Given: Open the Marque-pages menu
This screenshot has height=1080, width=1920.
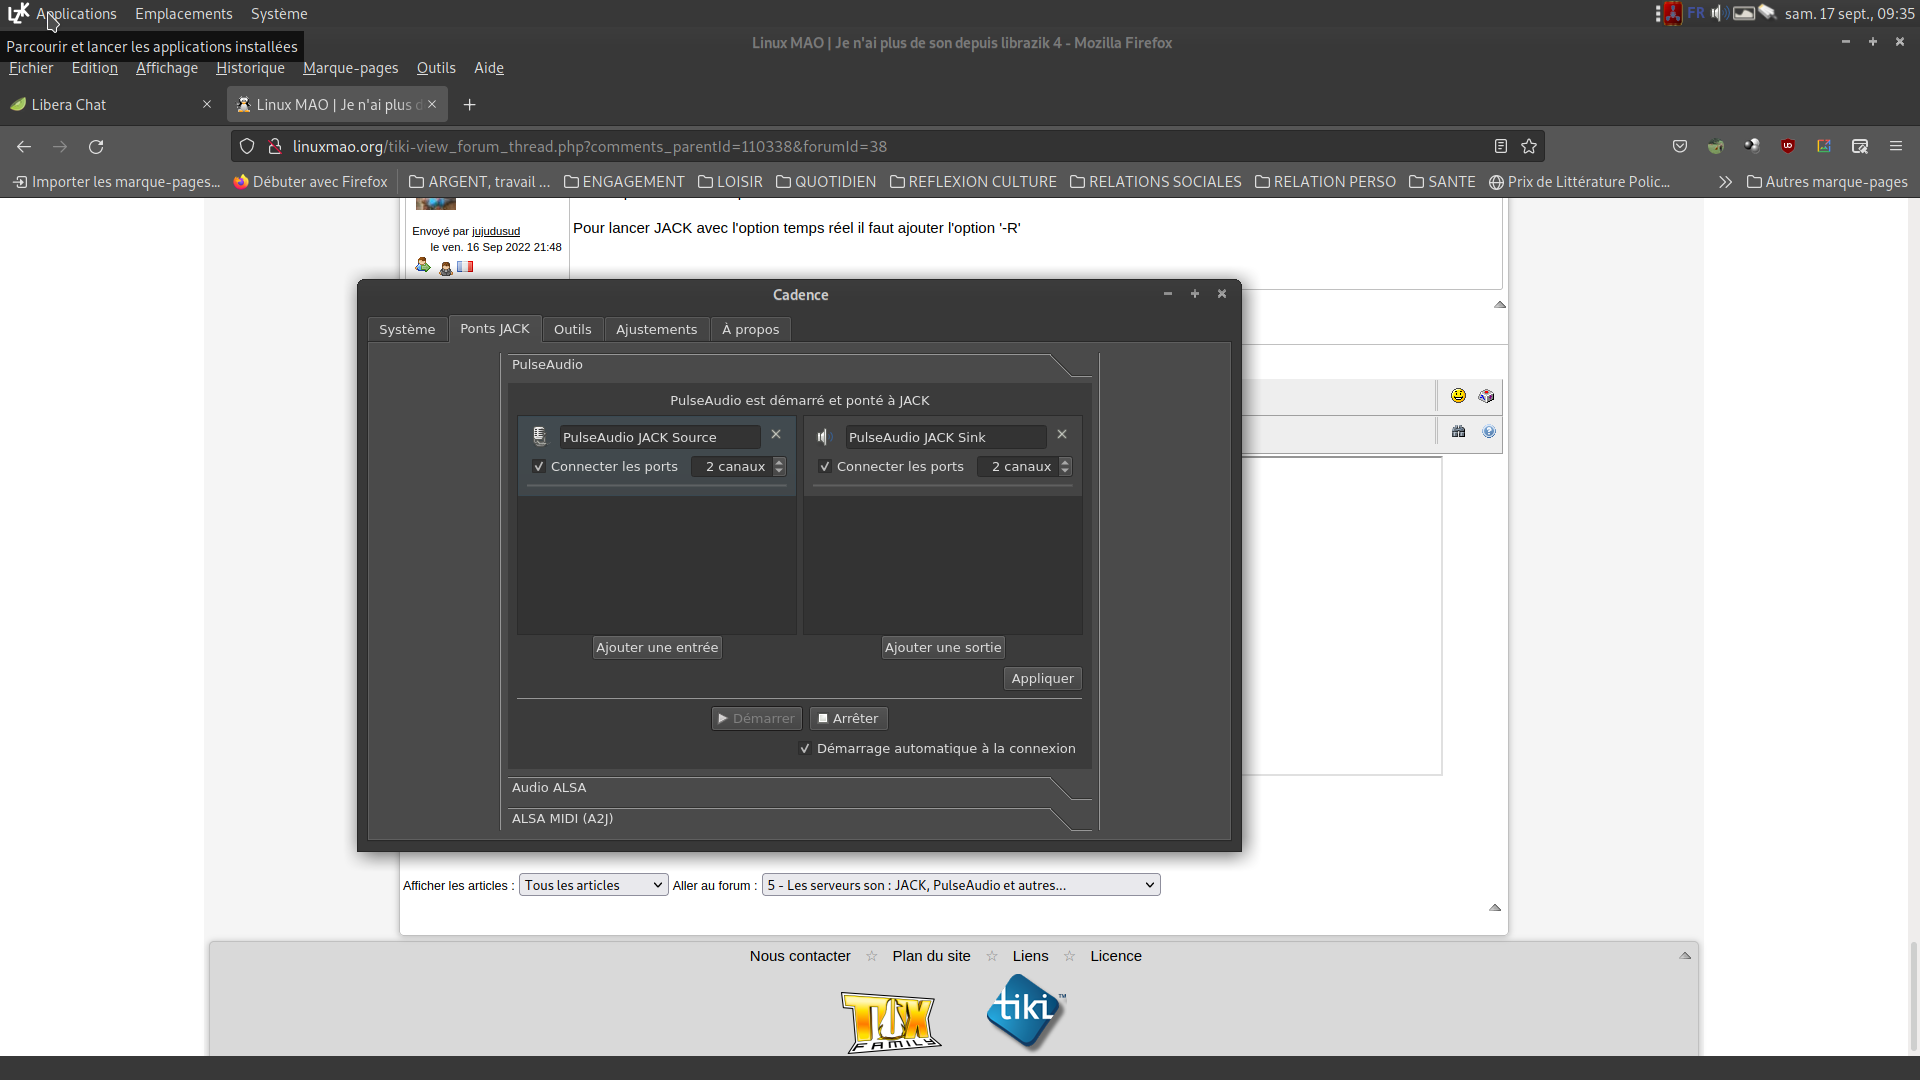Looking at the screenshot, I should click(x=350, y=68).
